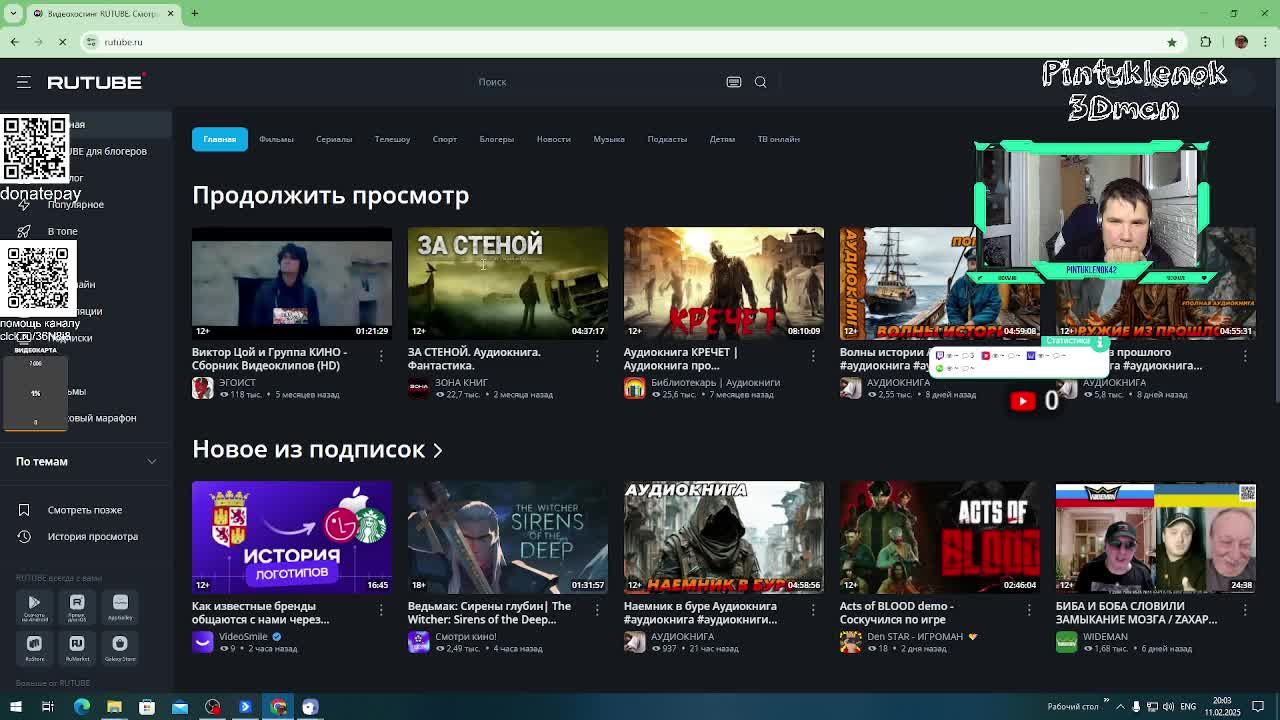Open the RuMarket tile
This screenshot has height=720, width=1280.
pos(77,647)
